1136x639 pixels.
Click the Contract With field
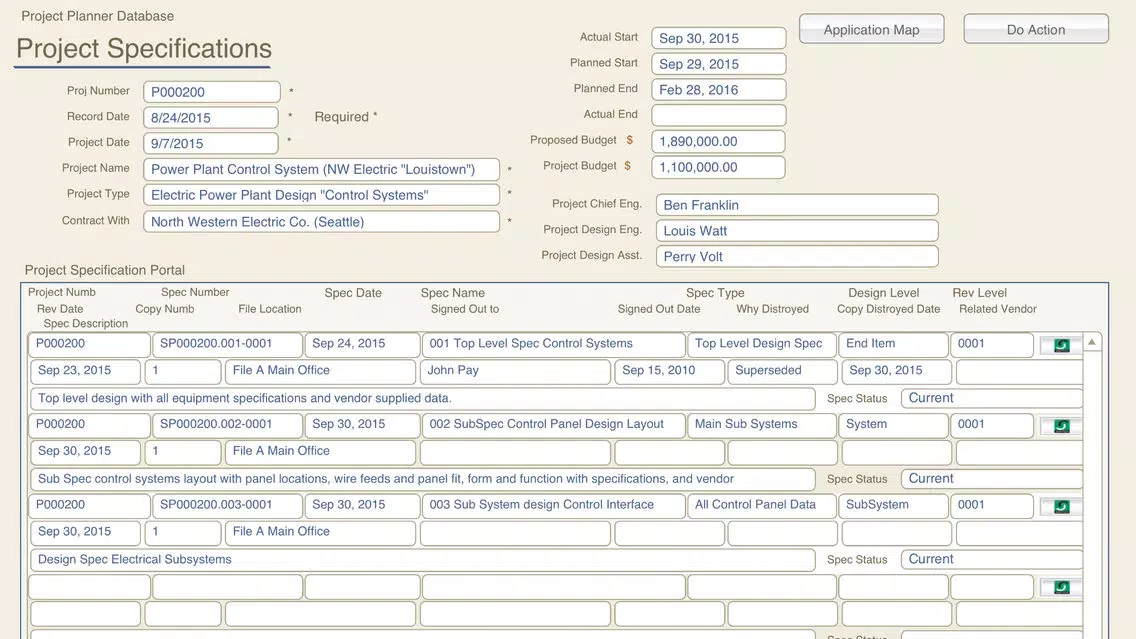tap(321, 222)
